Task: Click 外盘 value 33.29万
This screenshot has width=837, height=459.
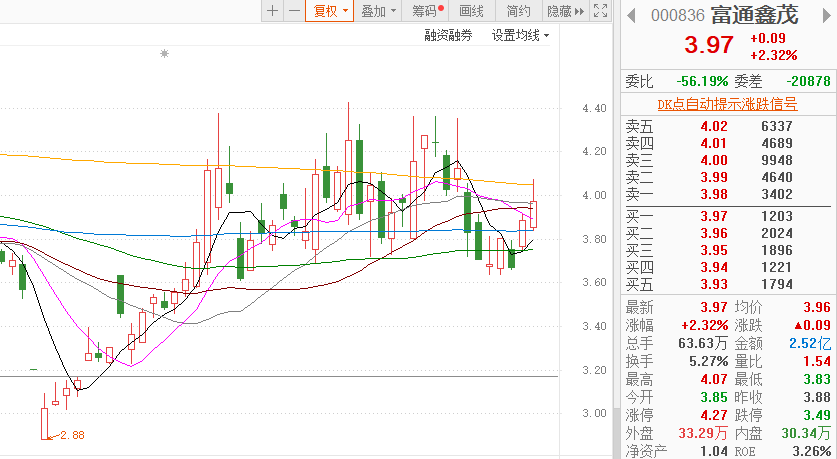Action: [703, 433]
